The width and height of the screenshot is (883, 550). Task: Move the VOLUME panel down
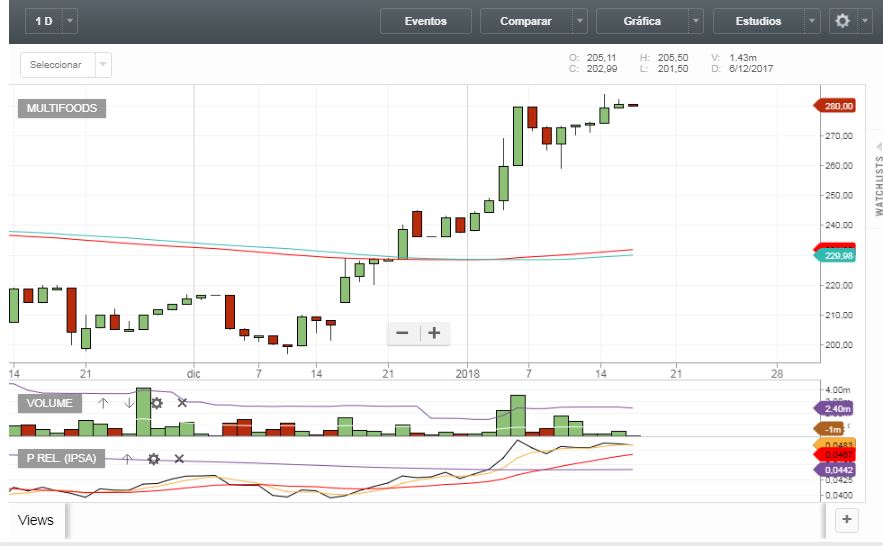[x=129, y=403]
